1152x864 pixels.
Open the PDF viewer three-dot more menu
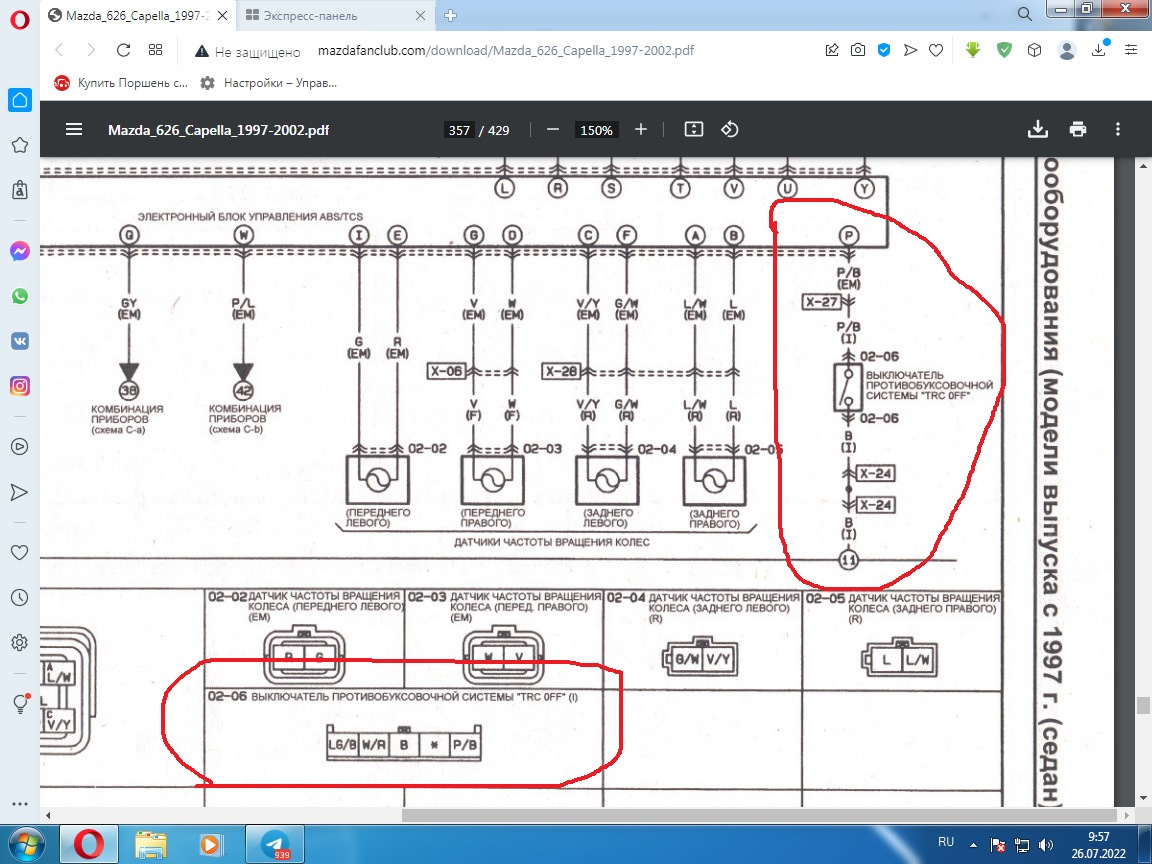tap(1118, 129)
